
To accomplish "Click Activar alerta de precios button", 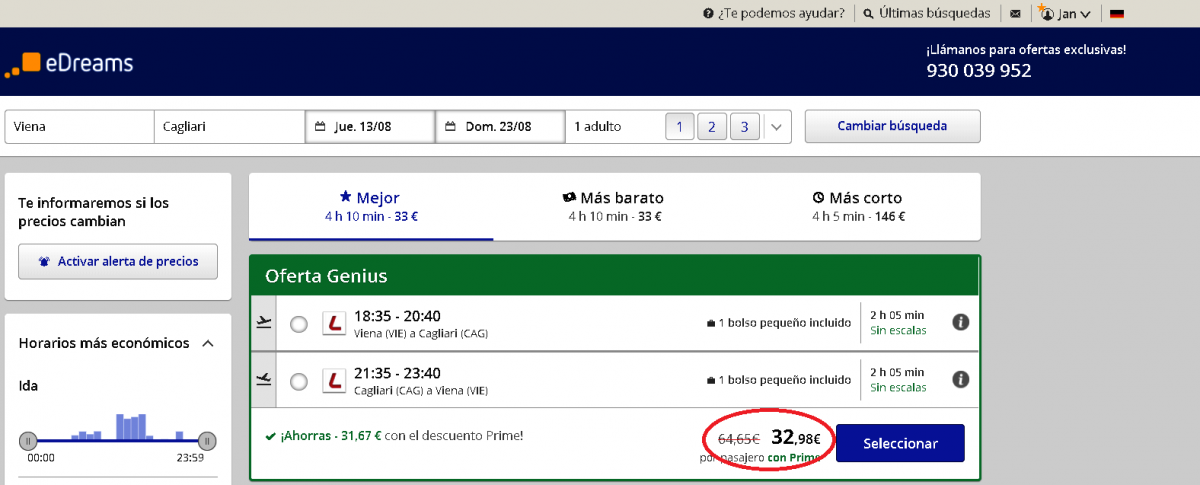I will tap(118, 261).
